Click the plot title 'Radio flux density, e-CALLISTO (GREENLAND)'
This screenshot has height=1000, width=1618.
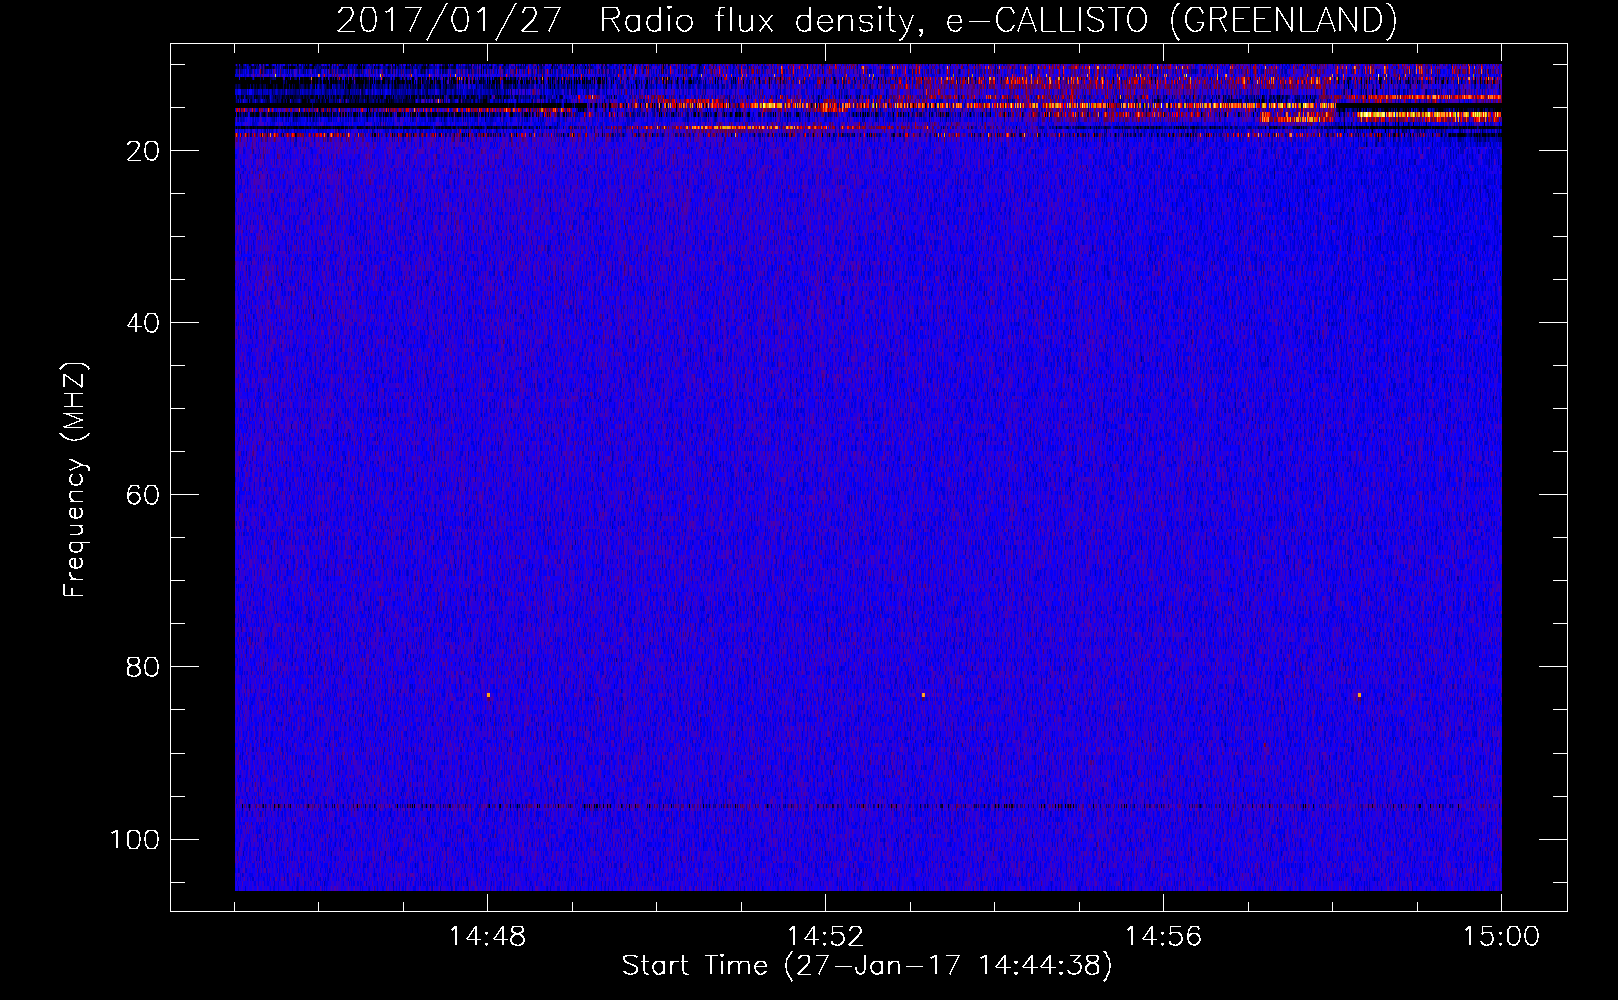(x=998, y=20)
